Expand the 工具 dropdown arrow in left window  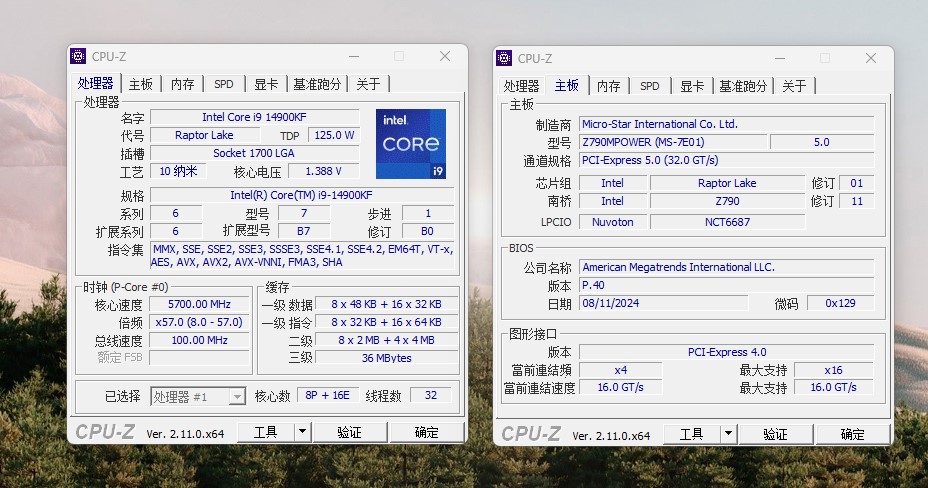[302, 432]
